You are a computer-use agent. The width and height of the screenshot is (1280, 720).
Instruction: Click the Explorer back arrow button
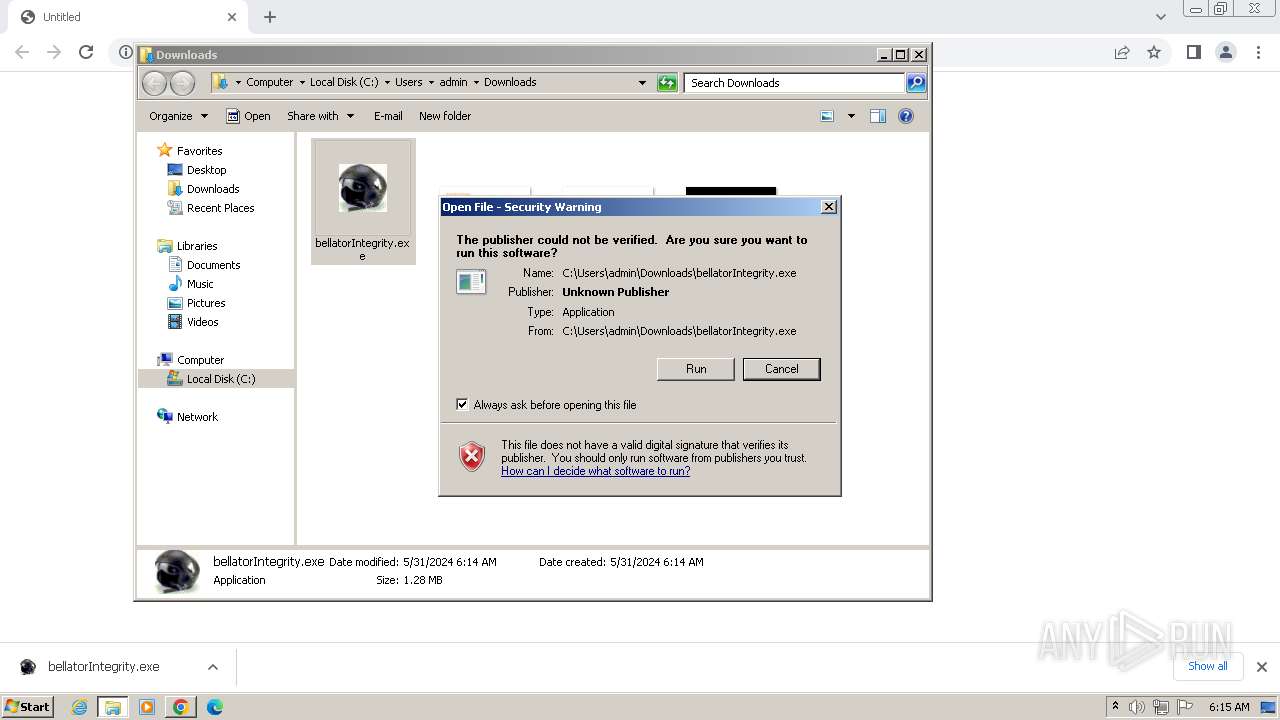click(x=155, y=83)
